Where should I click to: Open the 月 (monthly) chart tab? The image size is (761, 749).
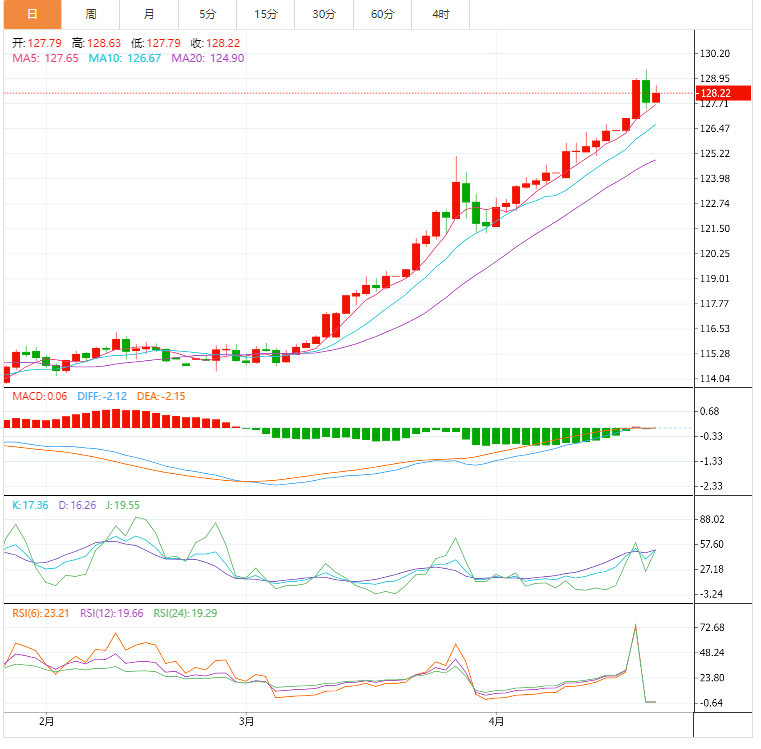coord(148,14)
